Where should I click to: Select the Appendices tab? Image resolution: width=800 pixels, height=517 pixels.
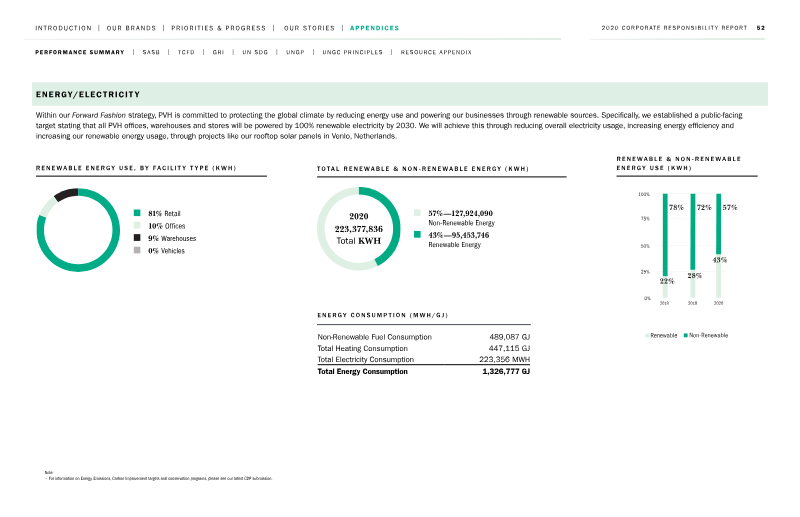[x=374, y=28]
